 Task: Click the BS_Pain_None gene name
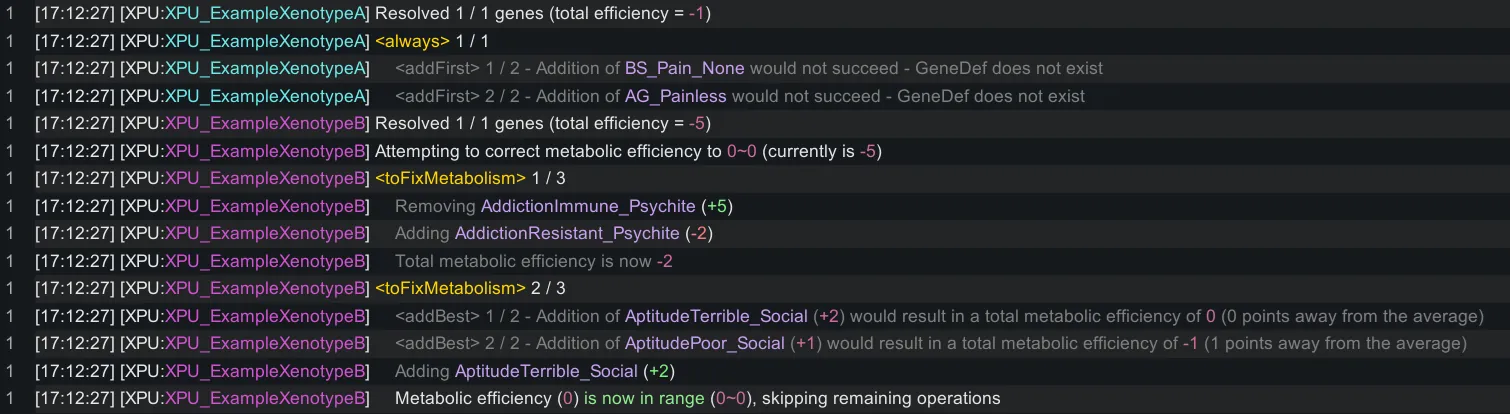coord(684,69)
